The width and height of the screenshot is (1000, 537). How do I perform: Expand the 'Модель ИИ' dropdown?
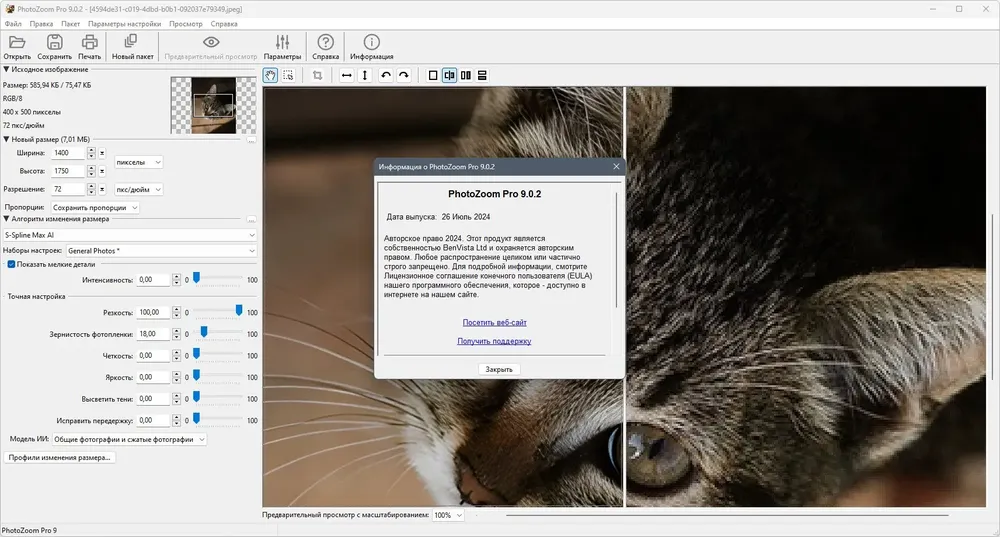pos(130,439)
